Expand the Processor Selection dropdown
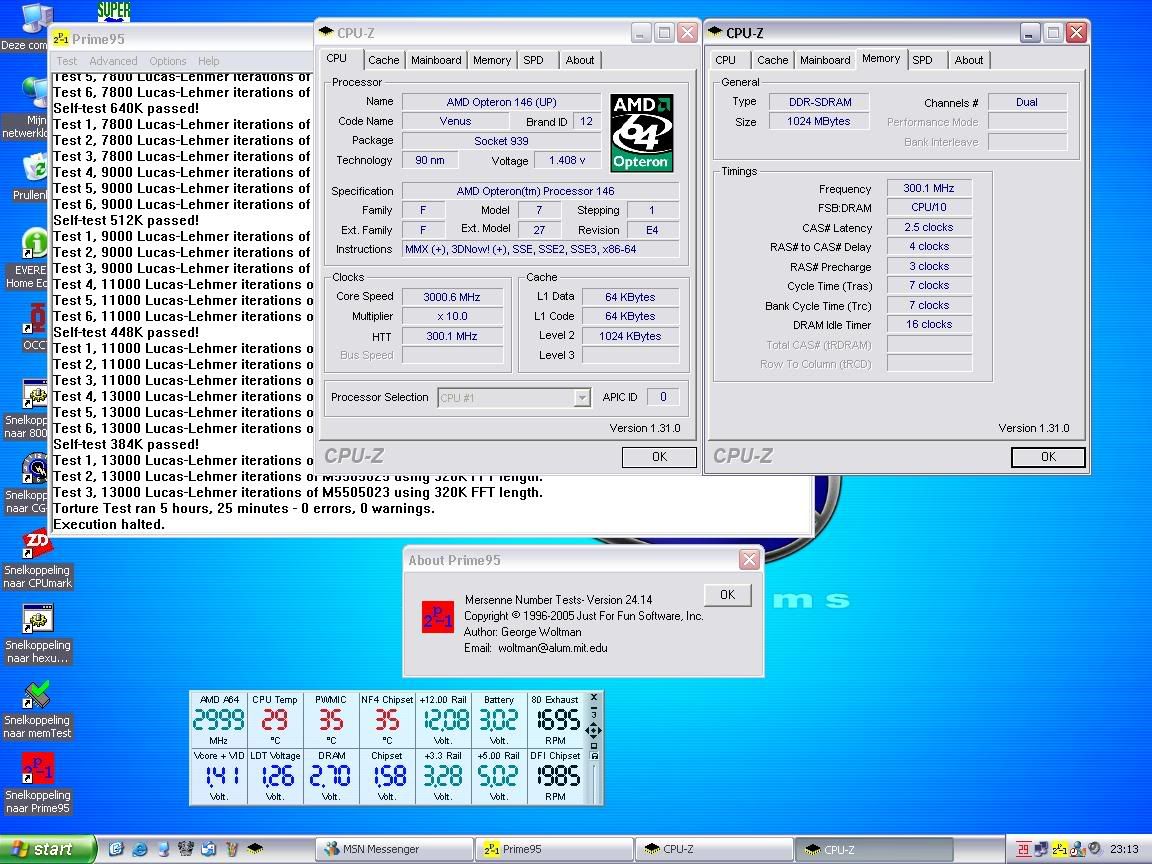Image resolution: width=1152 pixels, height=864 pixels. pos(582,397)
